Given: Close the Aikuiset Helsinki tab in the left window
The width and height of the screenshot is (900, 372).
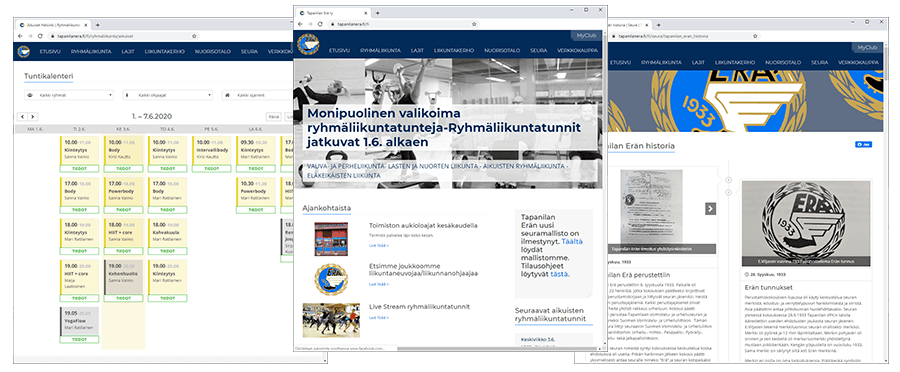Looking at the screenshot, I should pyautogui.click(x=87, y=25).
